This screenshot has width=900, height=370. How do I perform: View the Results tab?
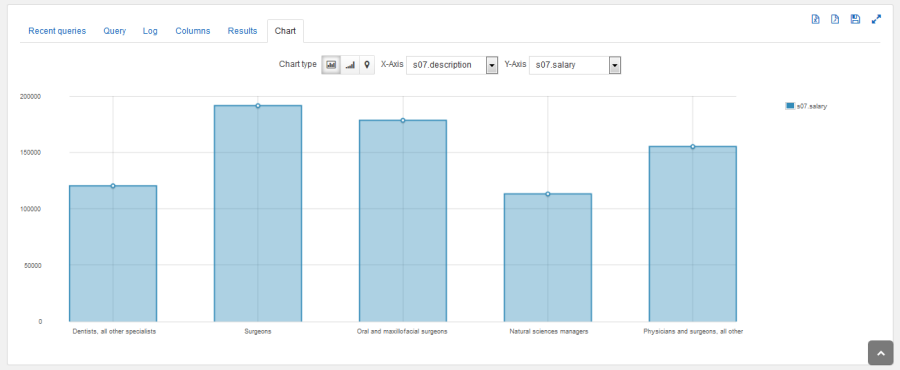click(x=242, y=31)
